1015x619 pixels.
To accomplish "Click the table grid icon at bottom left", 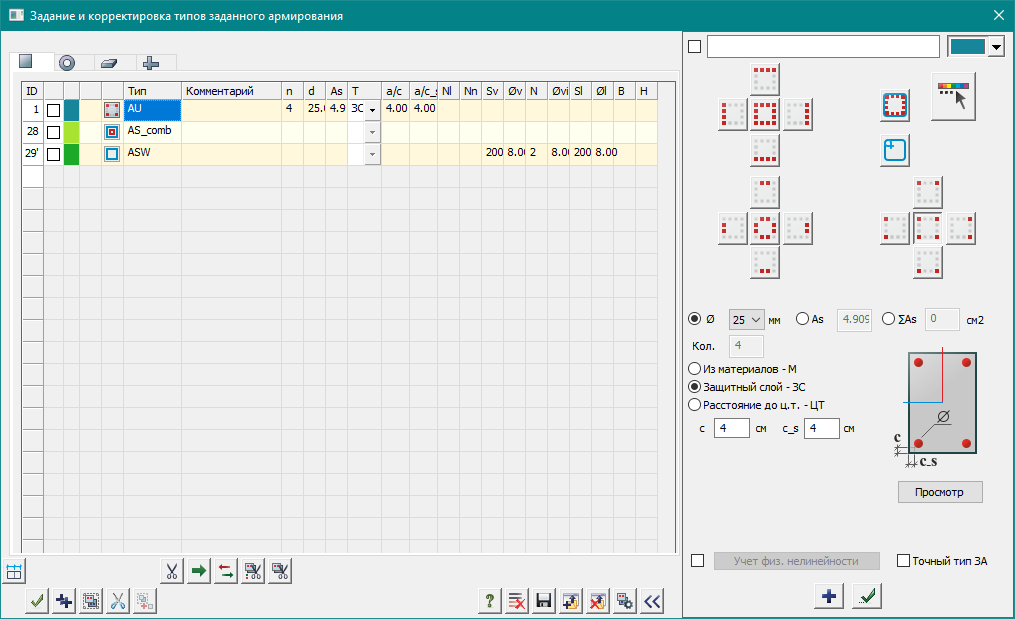I will pos(14,571).
